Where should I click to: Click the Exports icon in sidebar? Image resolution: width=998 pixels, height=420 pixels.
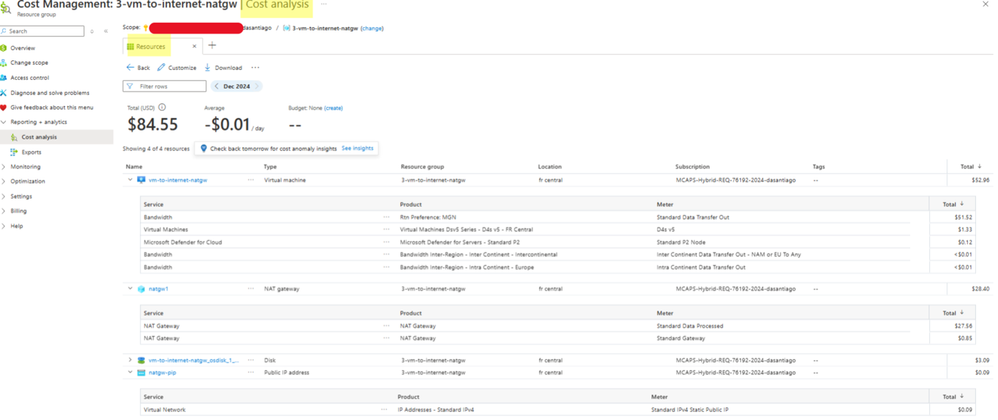[x=14, y=152]
